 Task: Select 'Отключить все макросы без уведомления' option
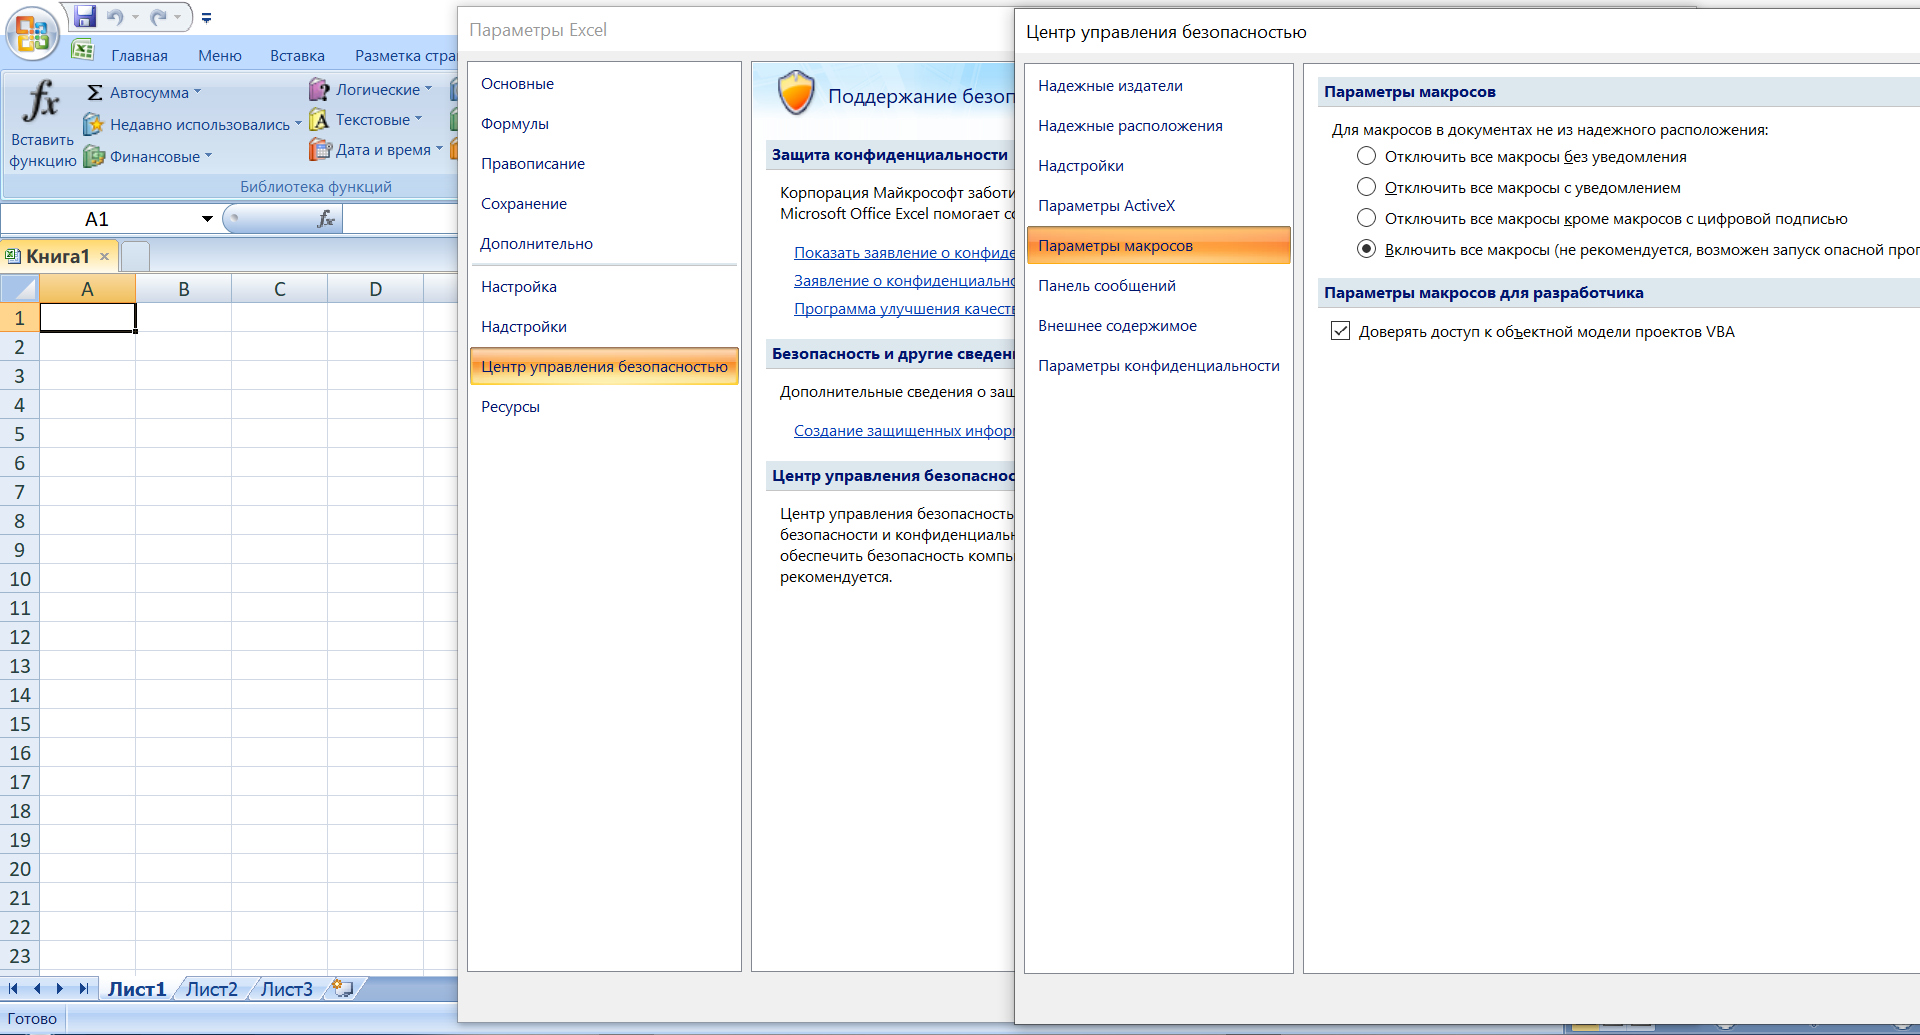[x=1366, y=156]
